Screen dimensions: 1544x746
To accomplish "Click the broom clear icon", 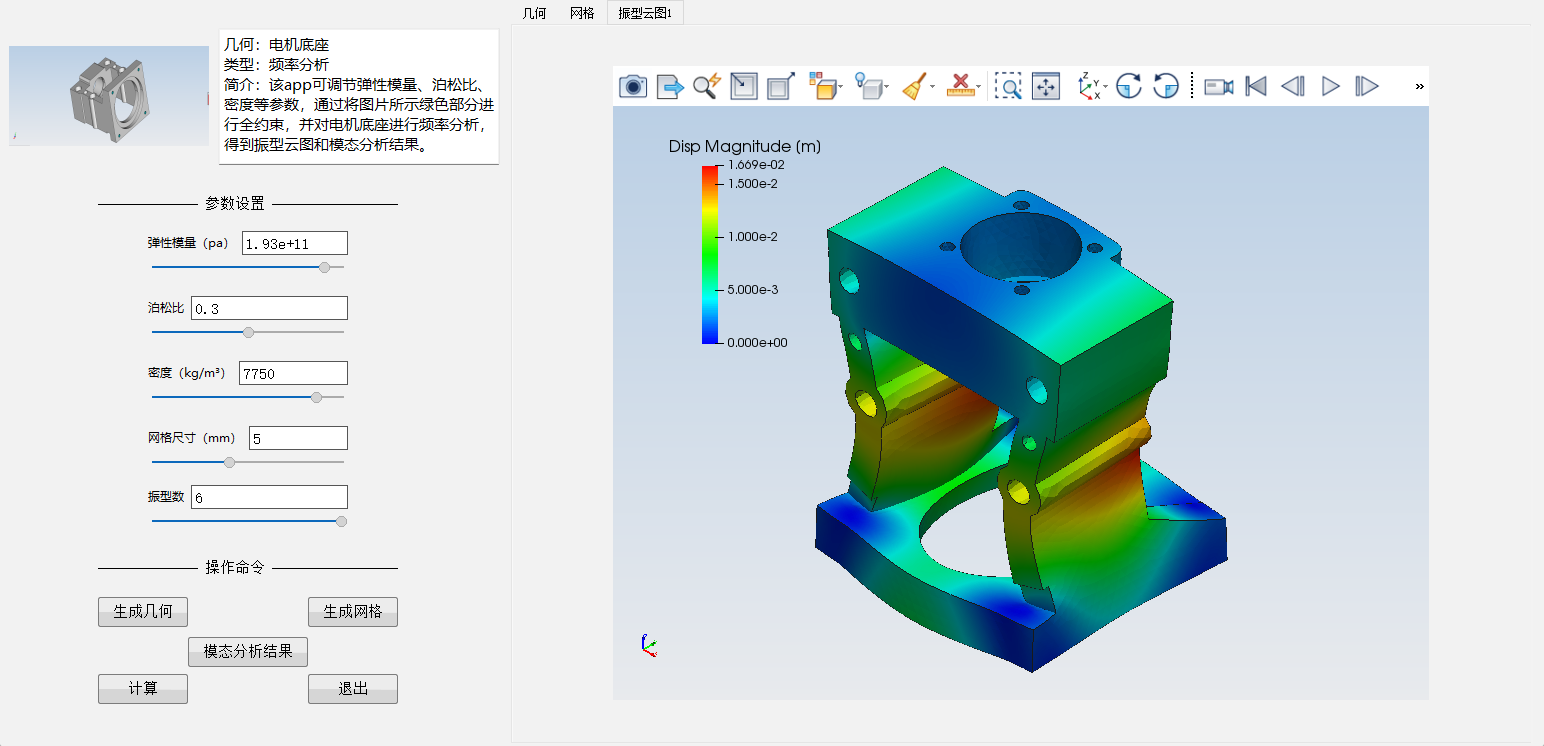I will pos(913,86).
